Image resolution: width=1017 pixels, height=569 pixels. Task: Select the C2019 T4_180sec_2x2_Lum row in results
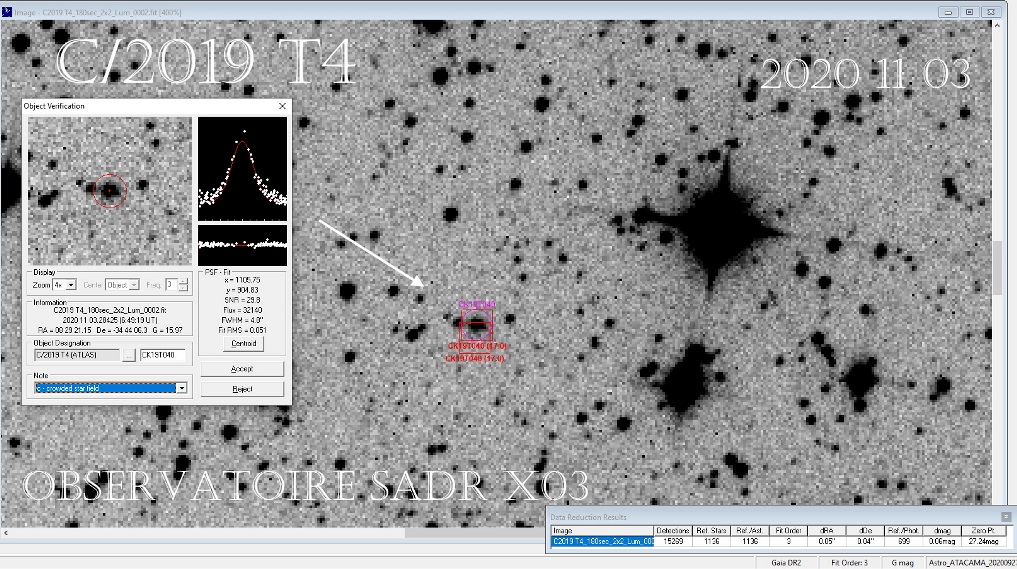602,541
